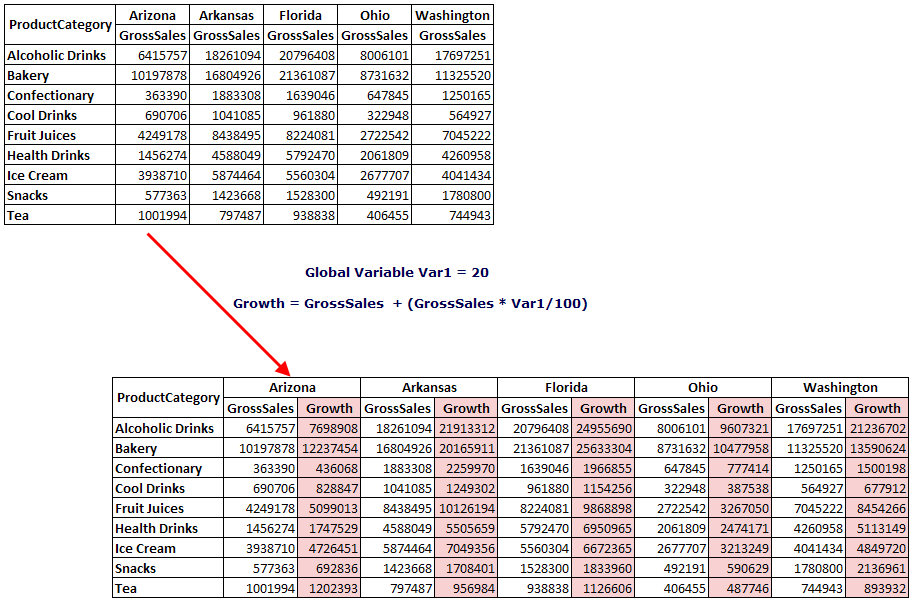The image size is (912, 602).
Task: Pick the cell containing 9868898
Action: click(603, 508)
